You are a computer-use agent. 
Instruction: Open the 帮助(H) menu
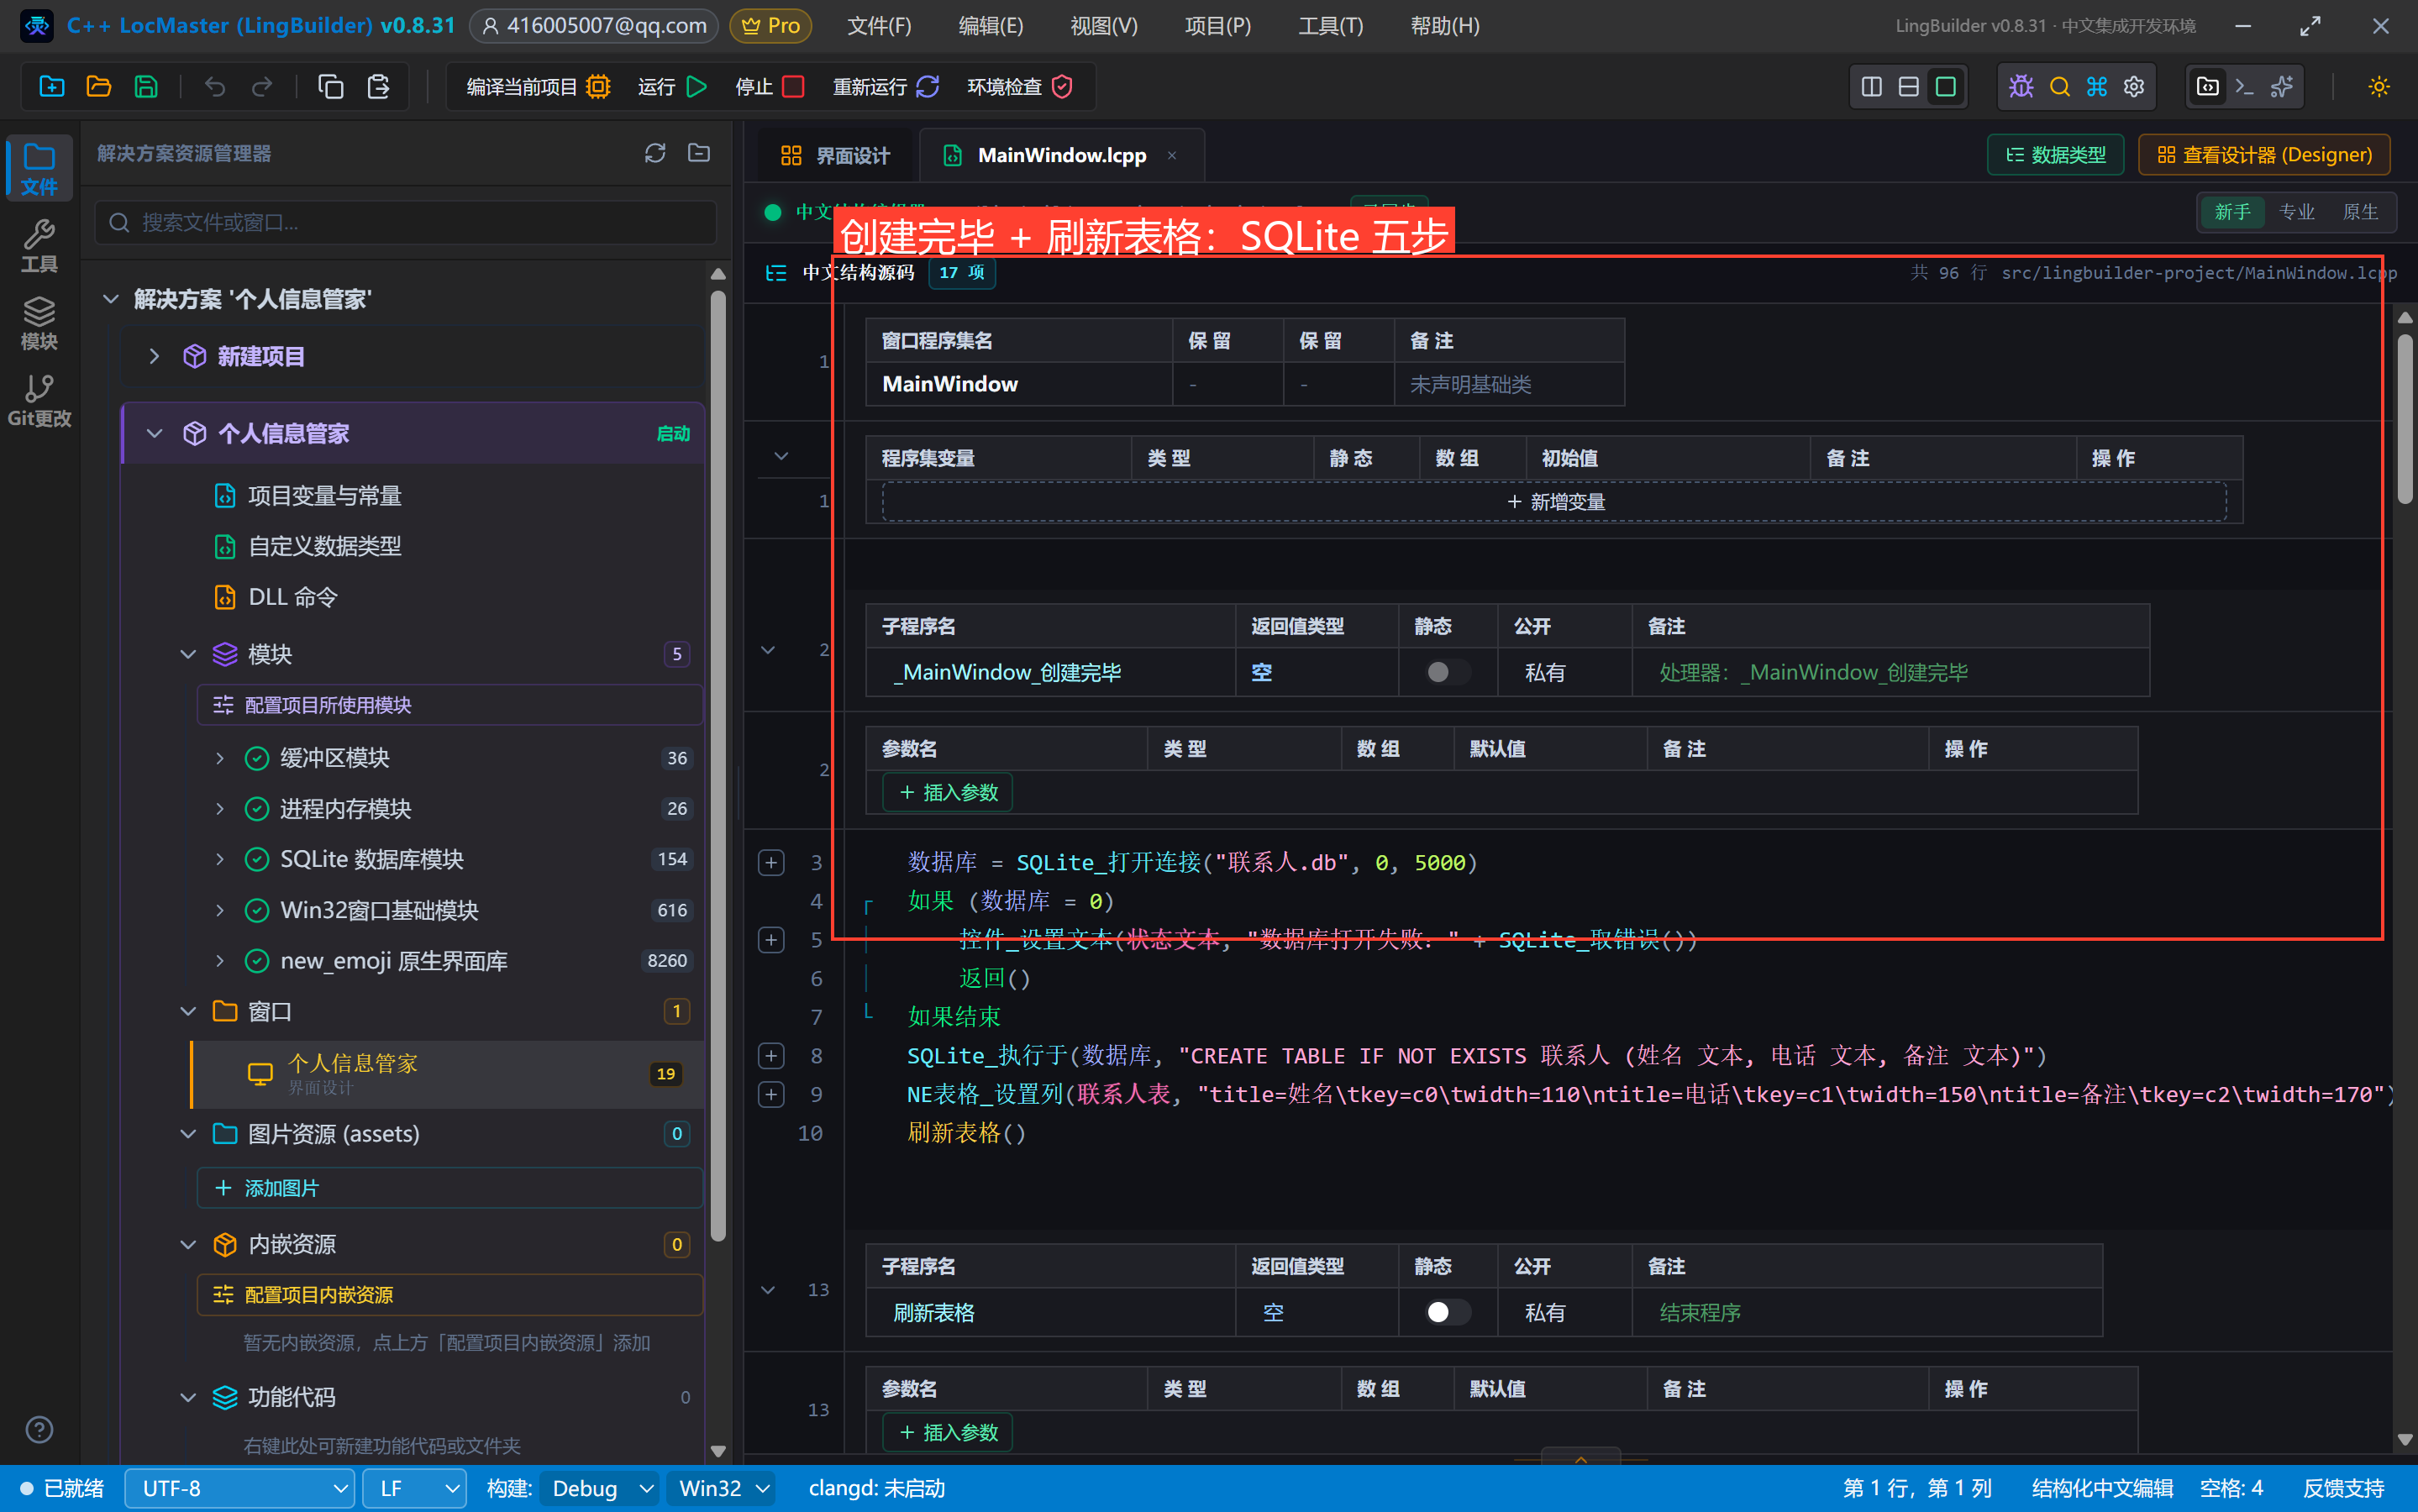tap(1444, 26)
